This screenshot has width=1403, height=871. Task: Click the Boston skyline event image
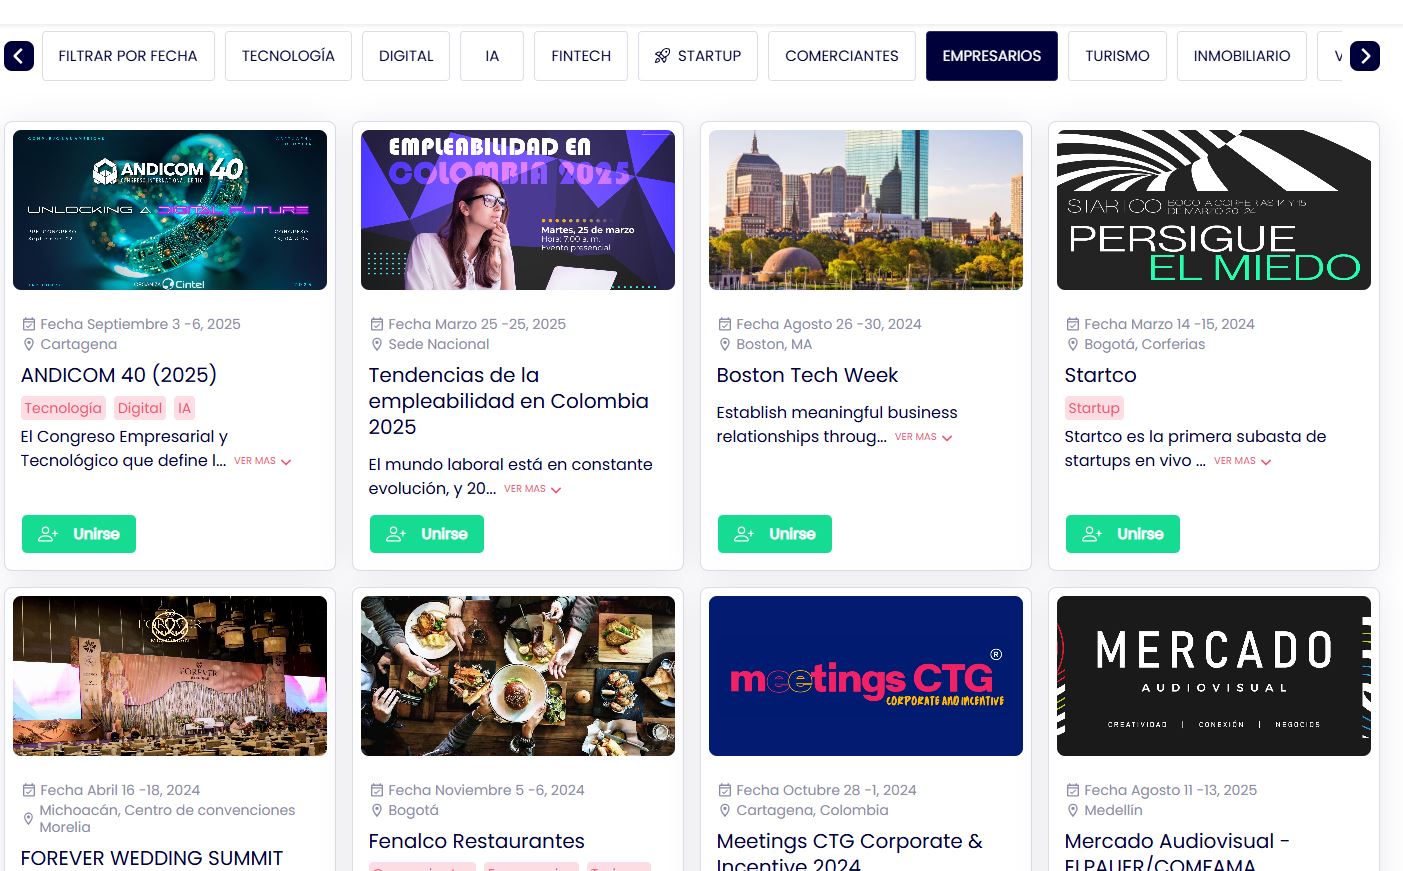point(866,210)
